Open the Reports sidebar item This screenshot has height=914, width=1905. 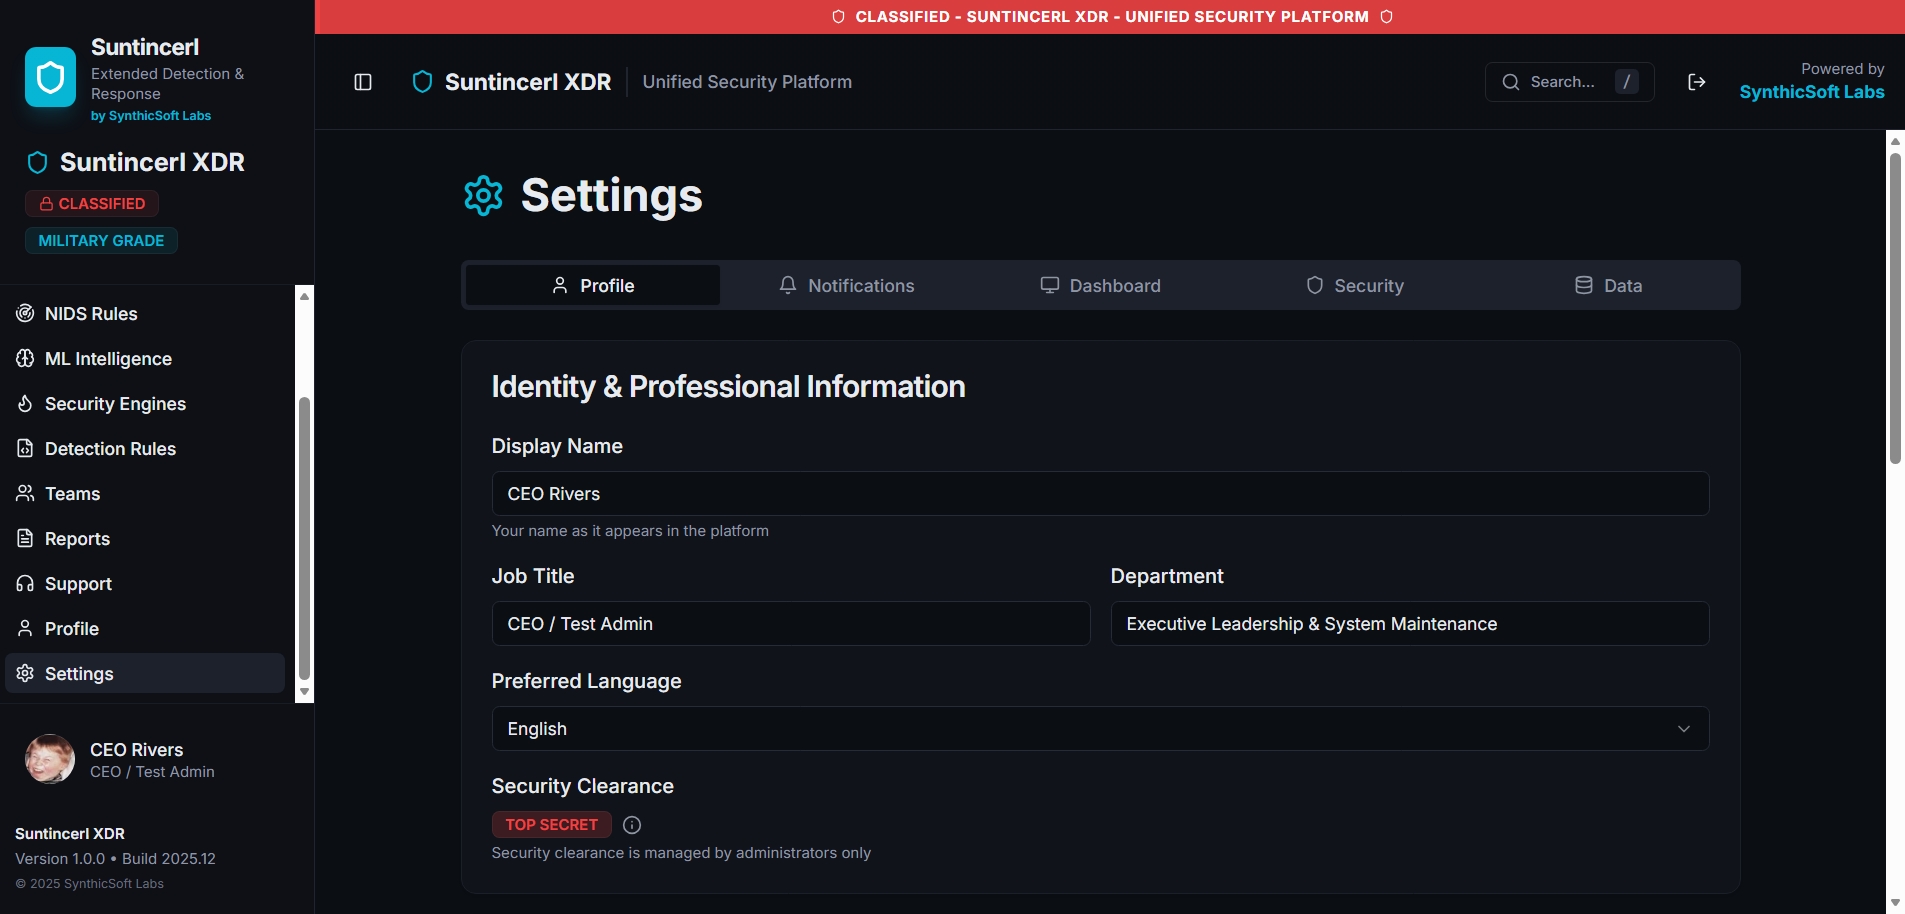tap(77, 539)
